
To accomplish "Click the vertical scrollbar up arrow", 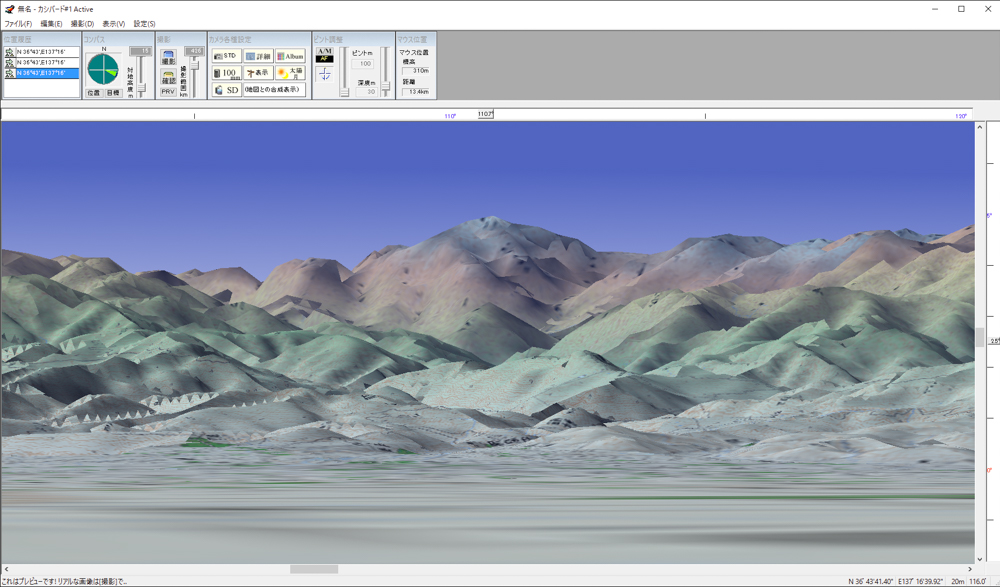I will tap(980, 127).
